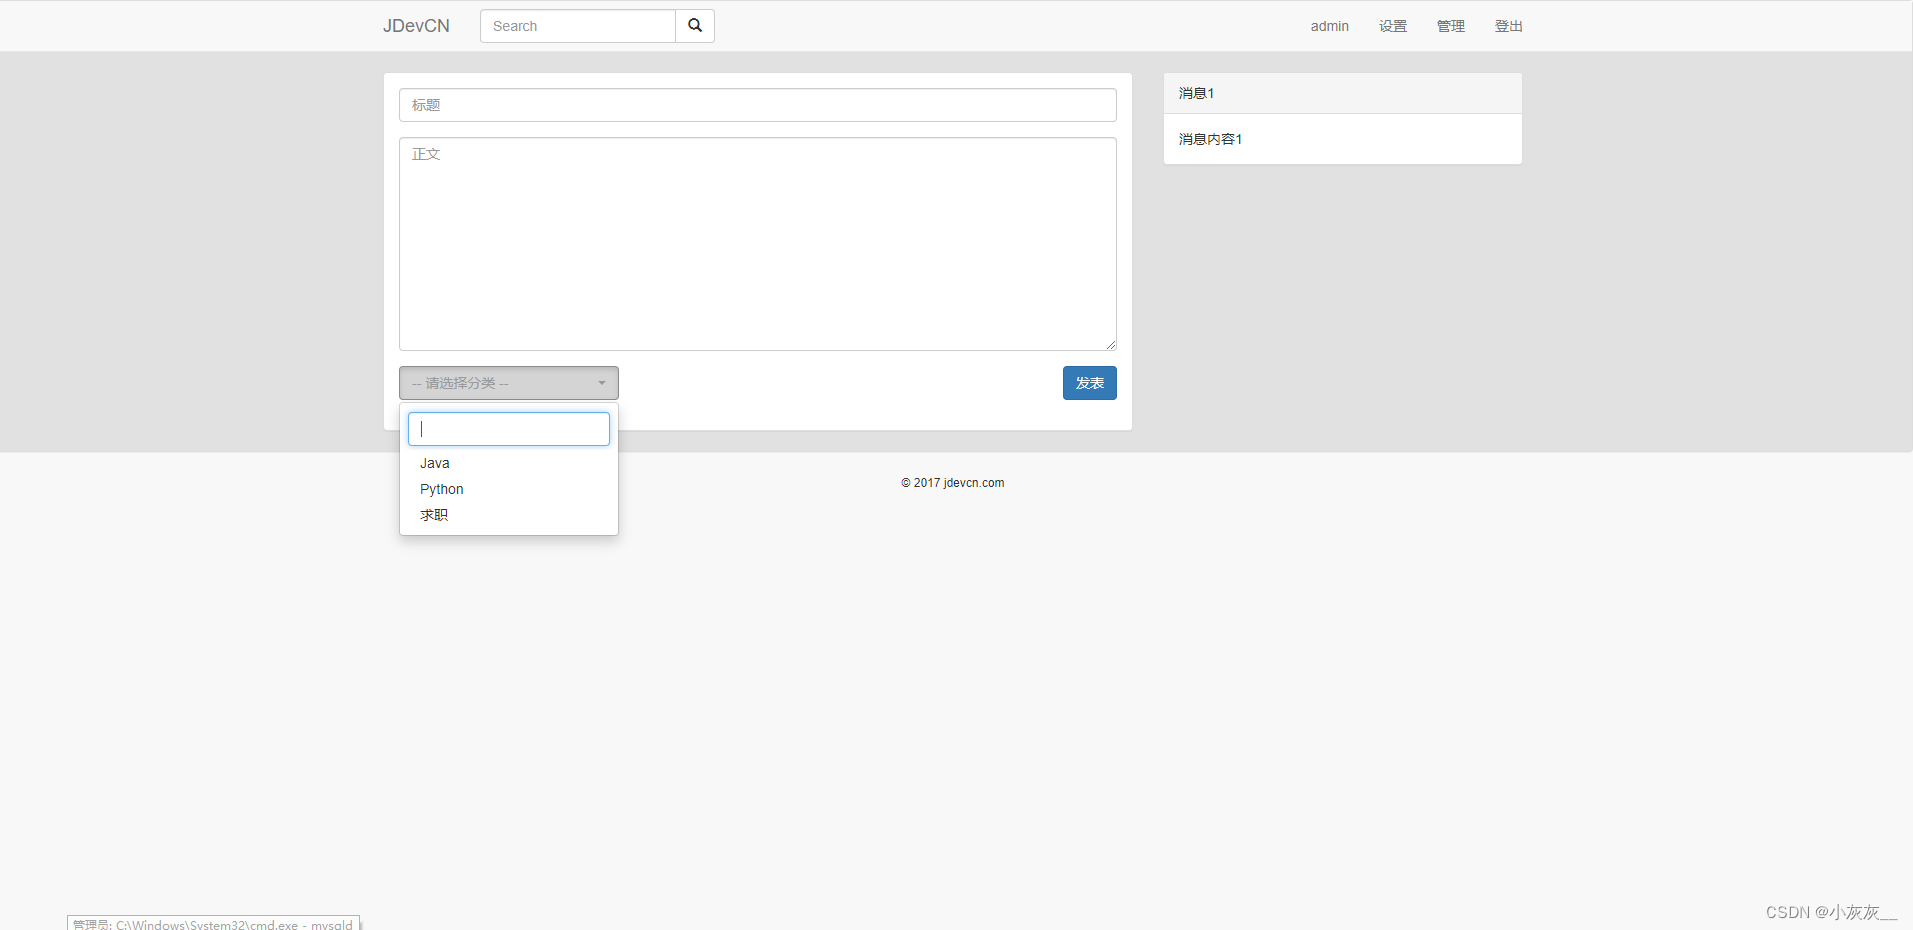Click the 消息内容1 message text
This screenshot has width=1913, height=930.
[x=1210, y=139]
